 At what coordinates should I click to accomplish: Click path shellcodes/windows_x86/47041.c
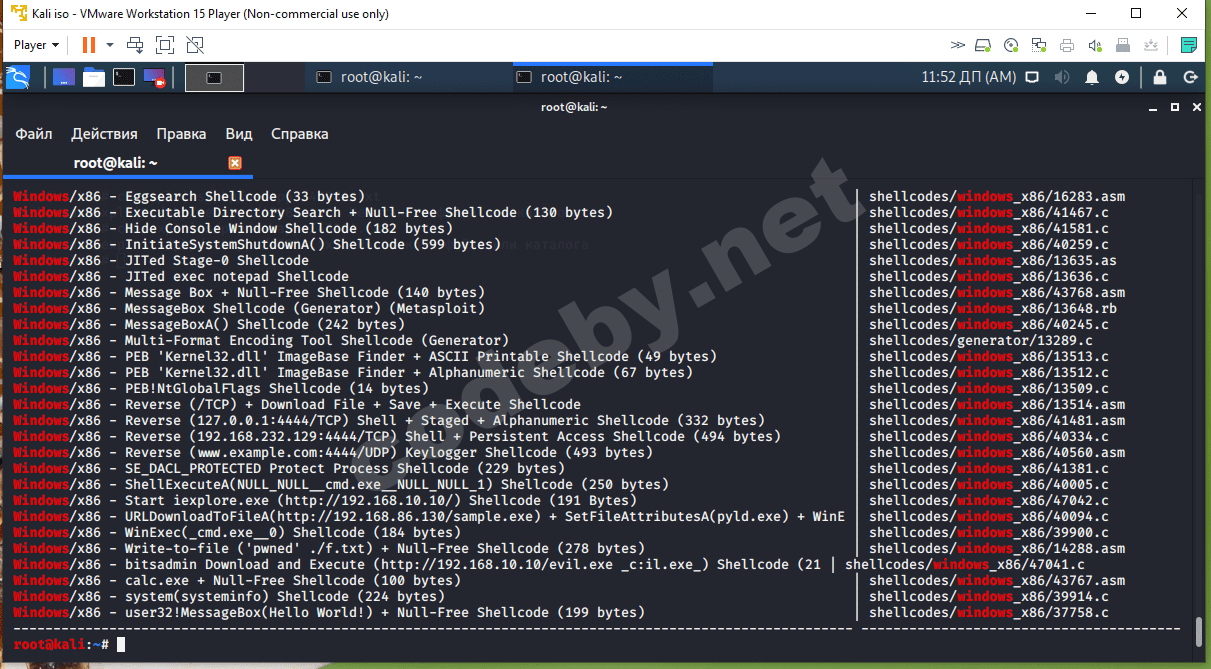coord(965,564)
